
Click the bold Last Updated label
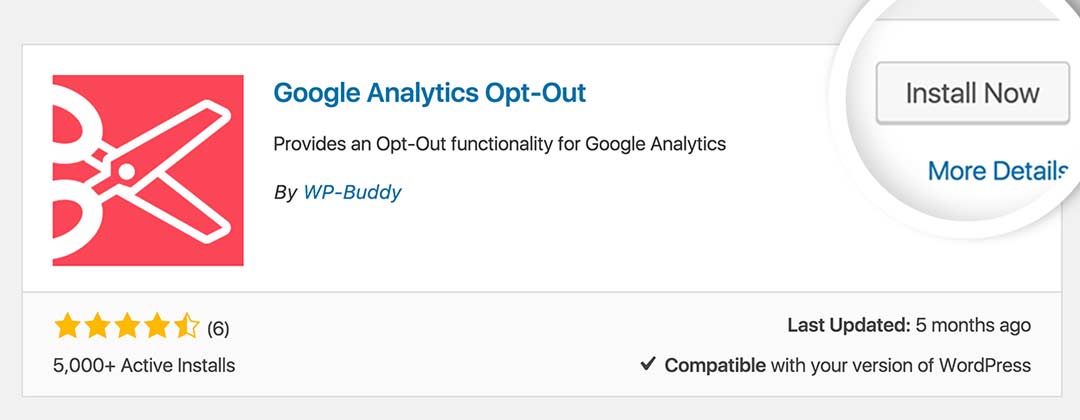click(x=848, y=326)
